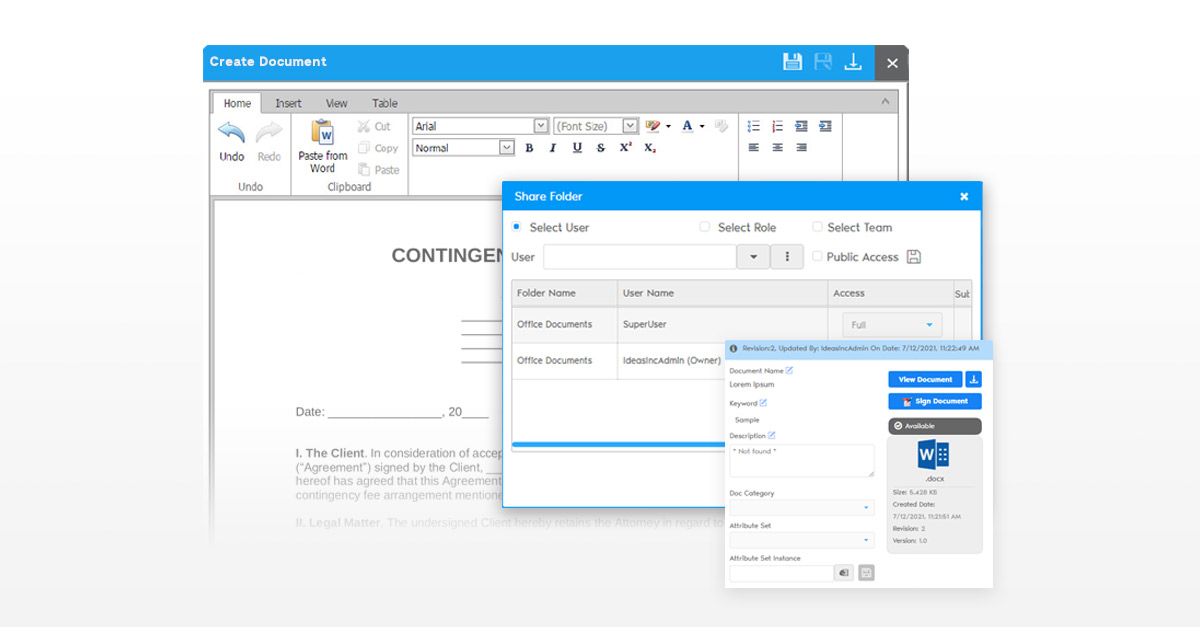1200x627 pixels.
Task: Toggle Strikethrough formatting
Action: (601, 148)
